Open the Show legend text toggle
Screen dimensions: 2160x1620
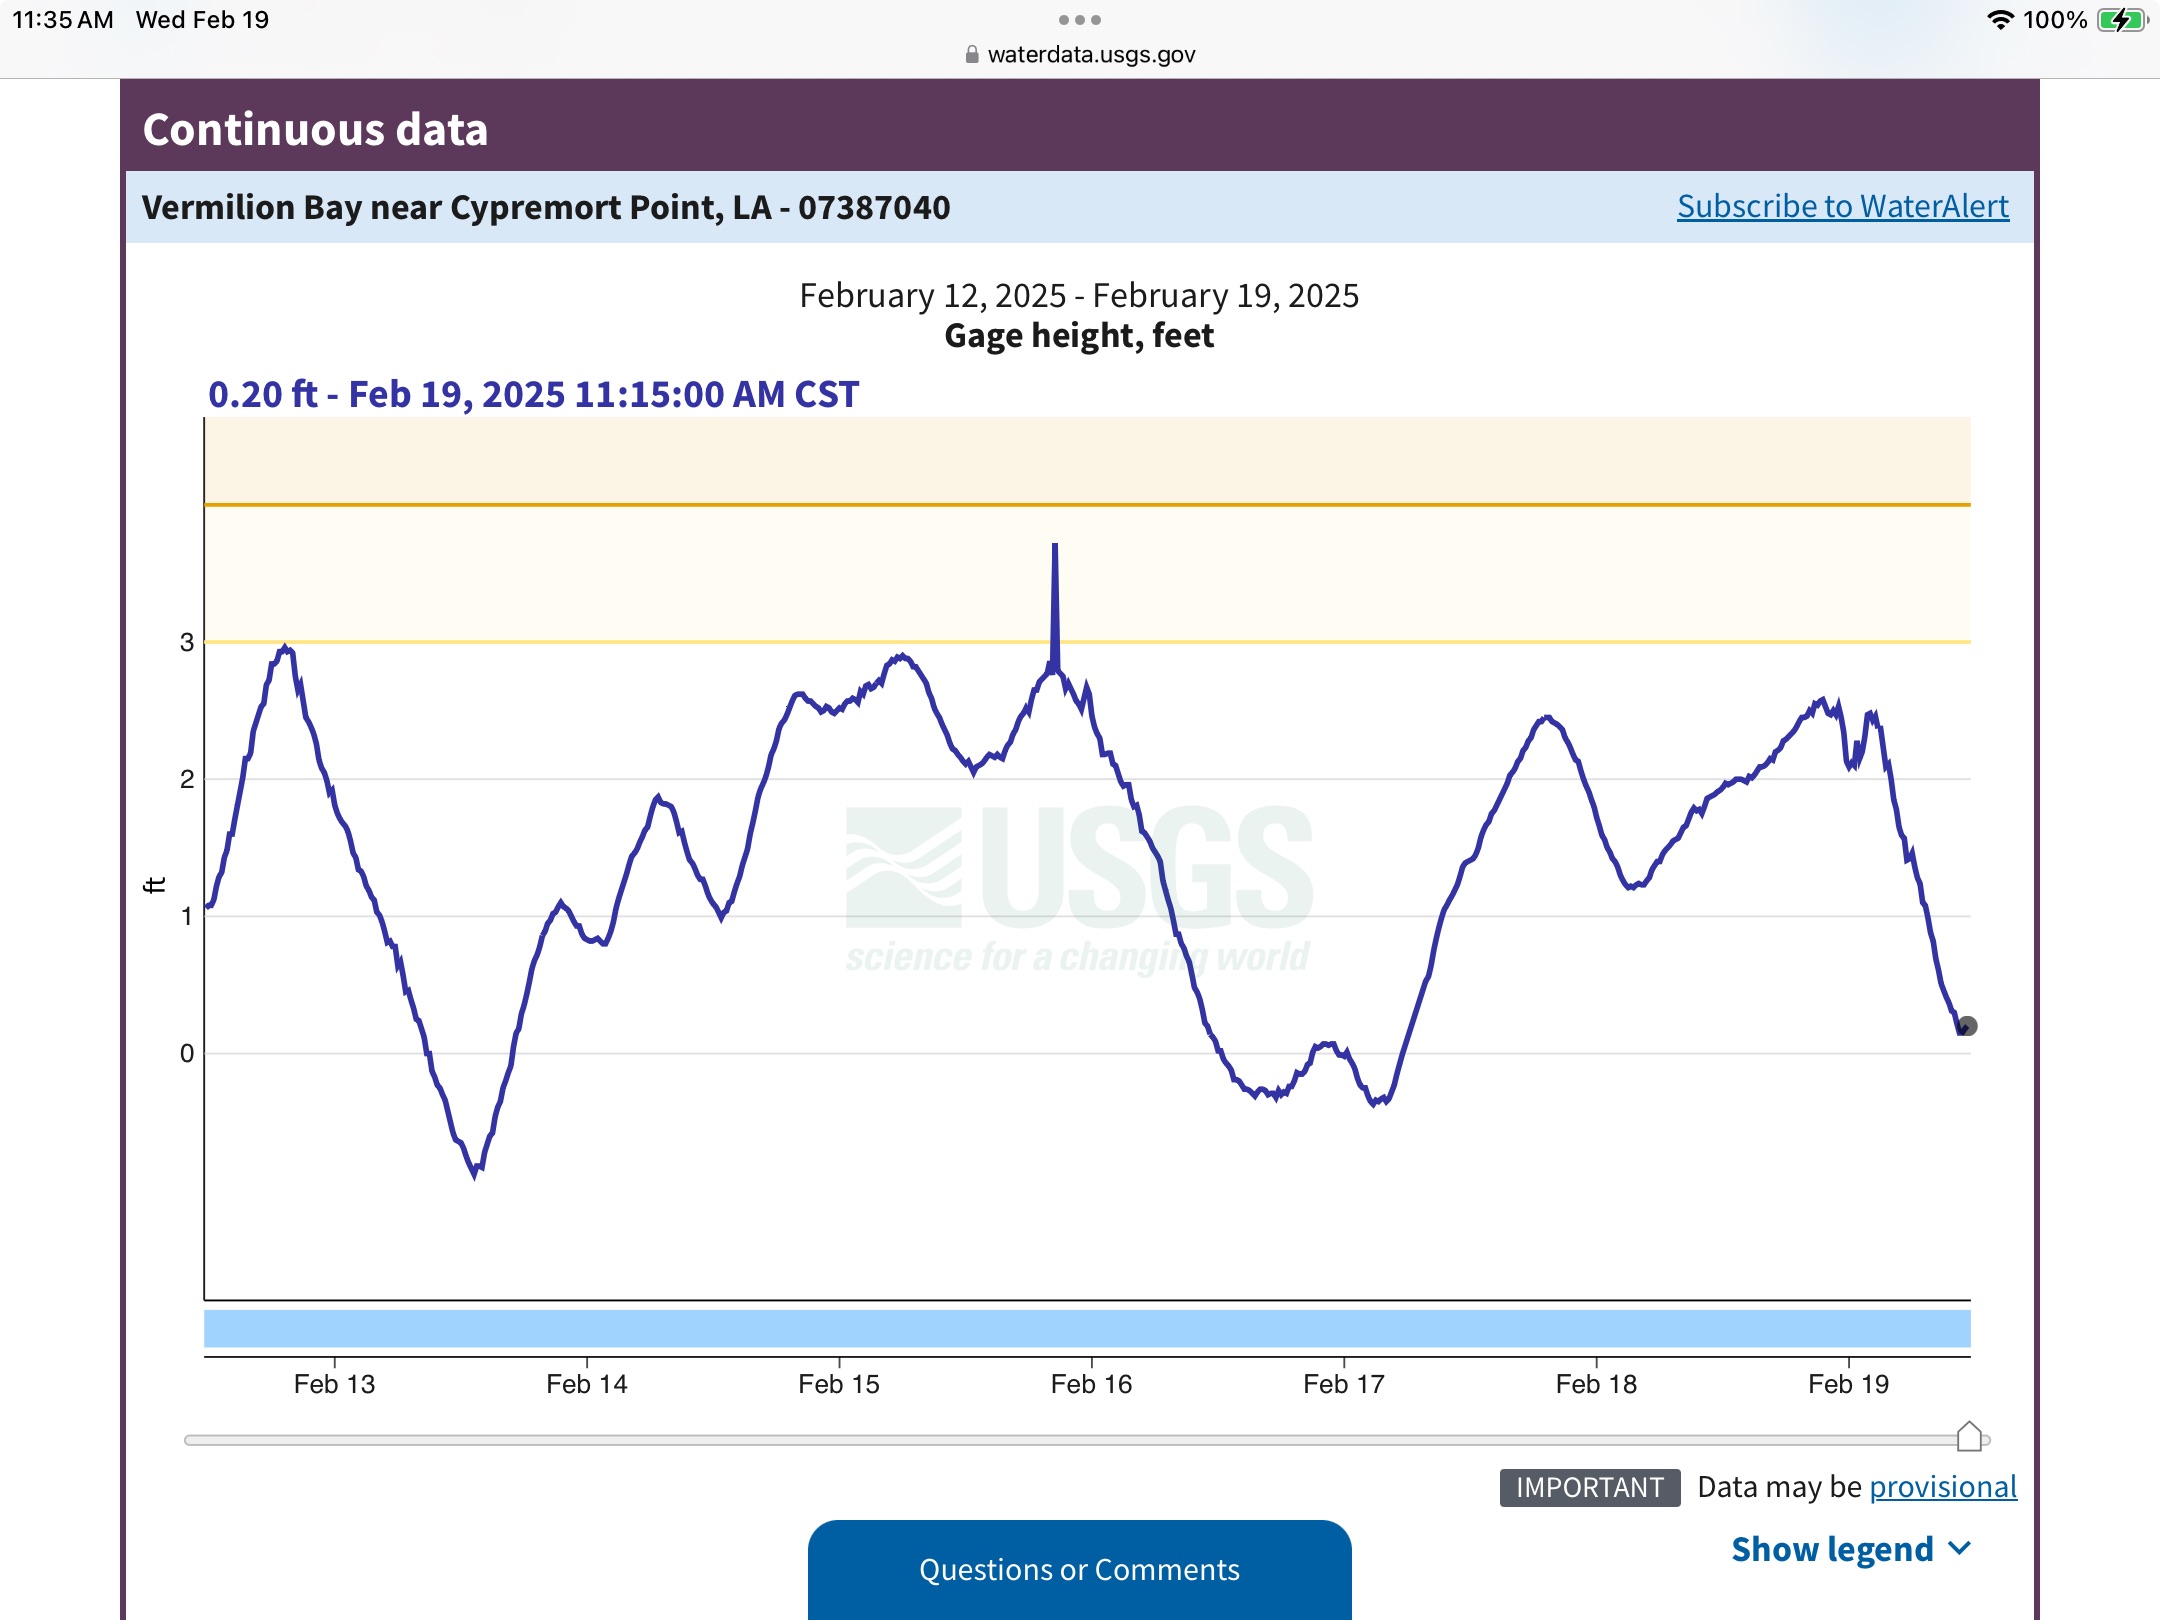(1832, 1549)
